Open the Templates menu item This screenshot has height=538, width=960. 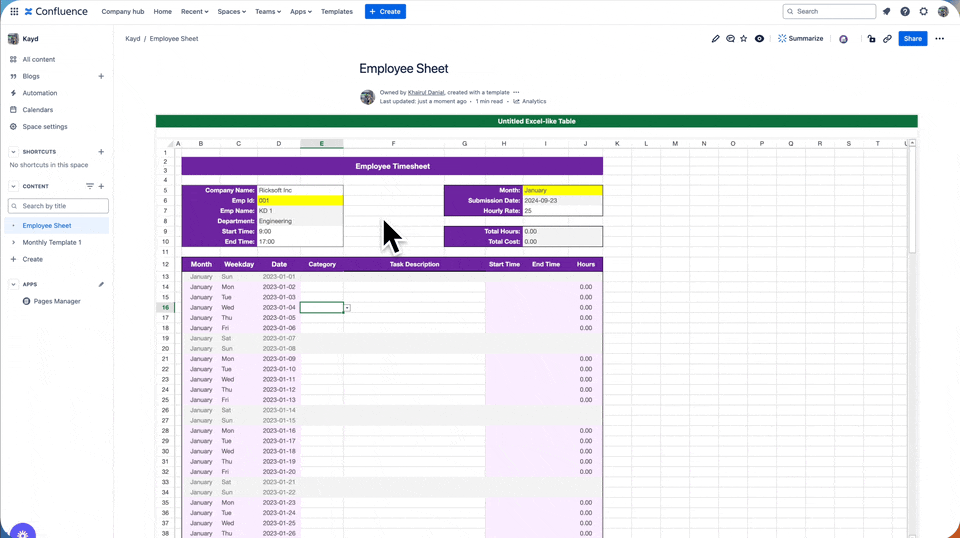coord(337,12)
